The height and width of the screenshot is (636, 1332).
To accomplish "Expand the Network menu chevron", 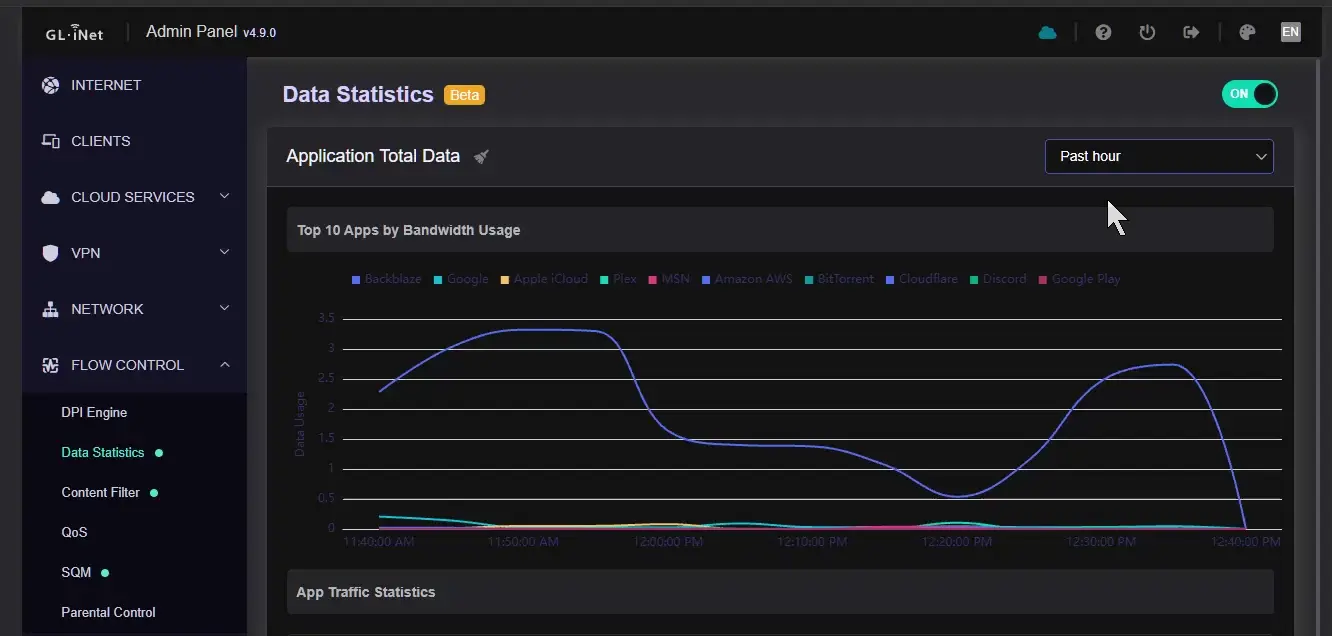I will 225,308.
